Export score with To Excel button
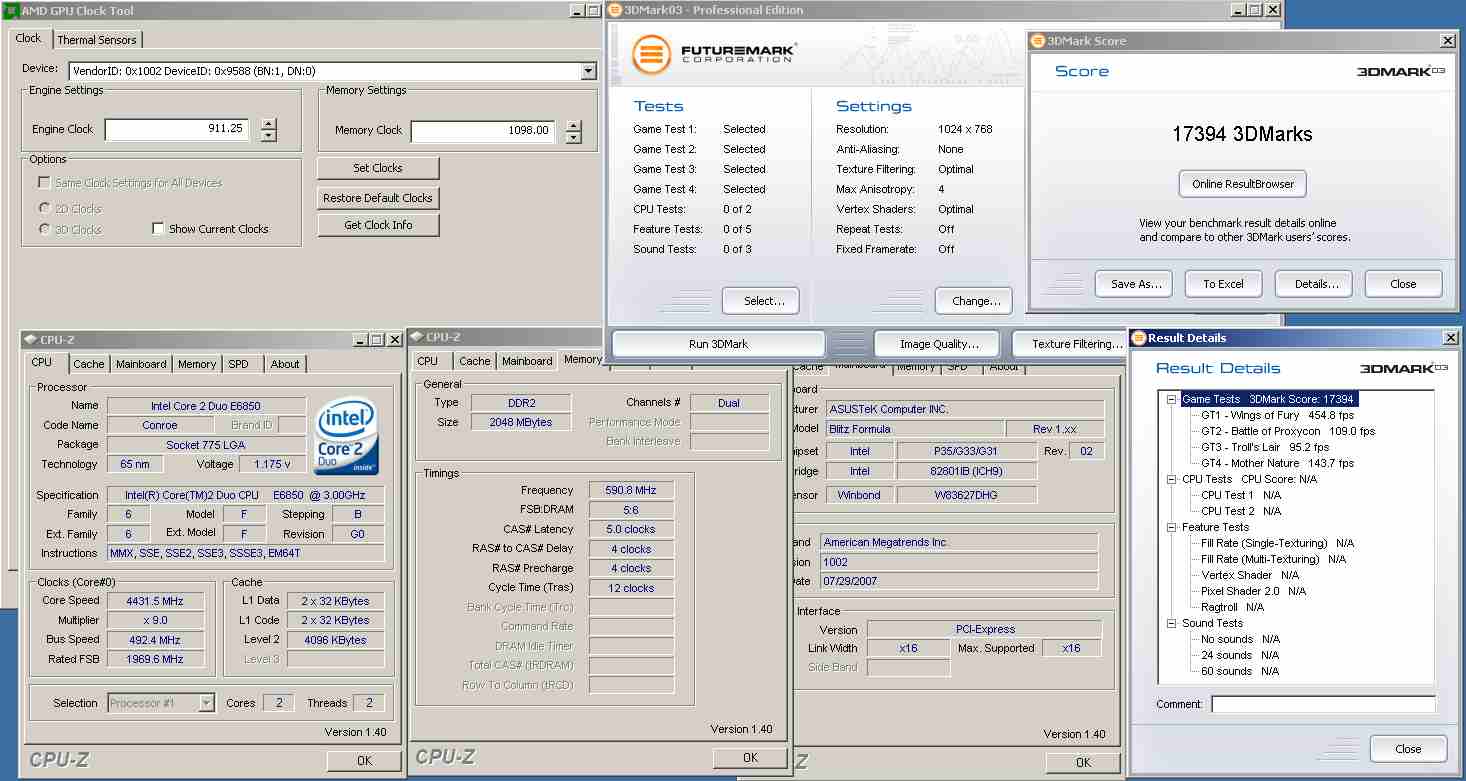The height and width of the screenshot is (781, 1466). point(1223,284)
